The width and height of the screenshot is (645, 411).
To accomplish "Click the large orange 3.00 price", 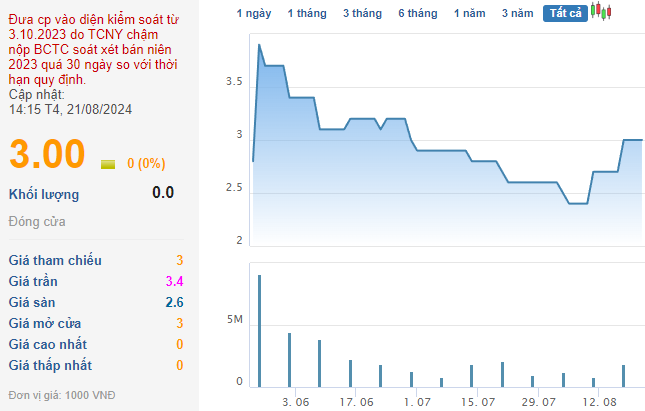I will (x=47, y=156).
